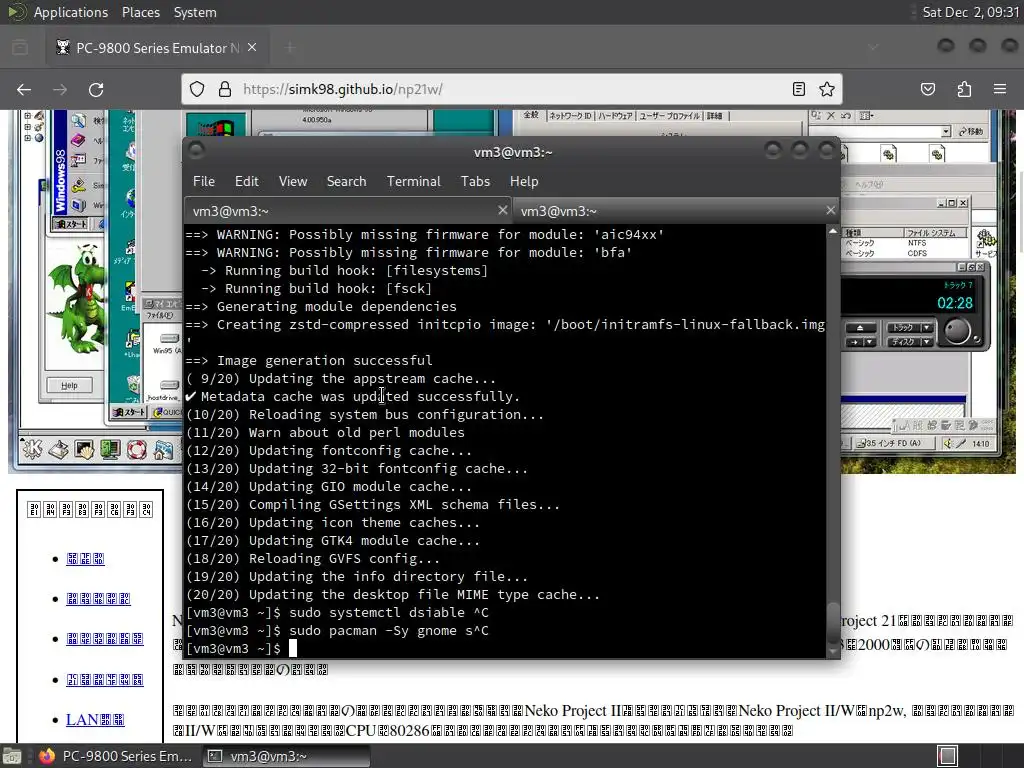The image size is (1024, 768).
Task: Go back to the previous page in Firefox
Action: (24, 89)
